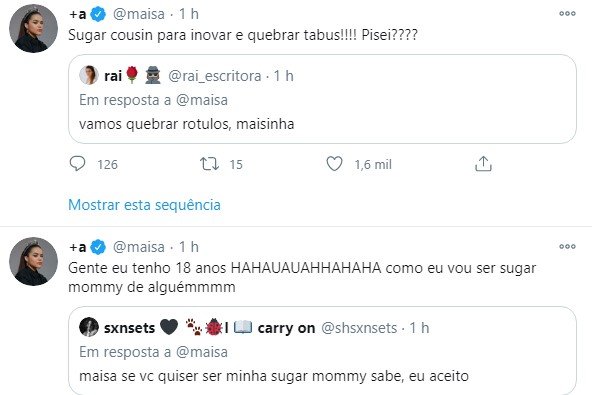This screenshot has height=395, width=592.
Task: Open the @shsxnsets handle link
Action: [x=359, y=328]
